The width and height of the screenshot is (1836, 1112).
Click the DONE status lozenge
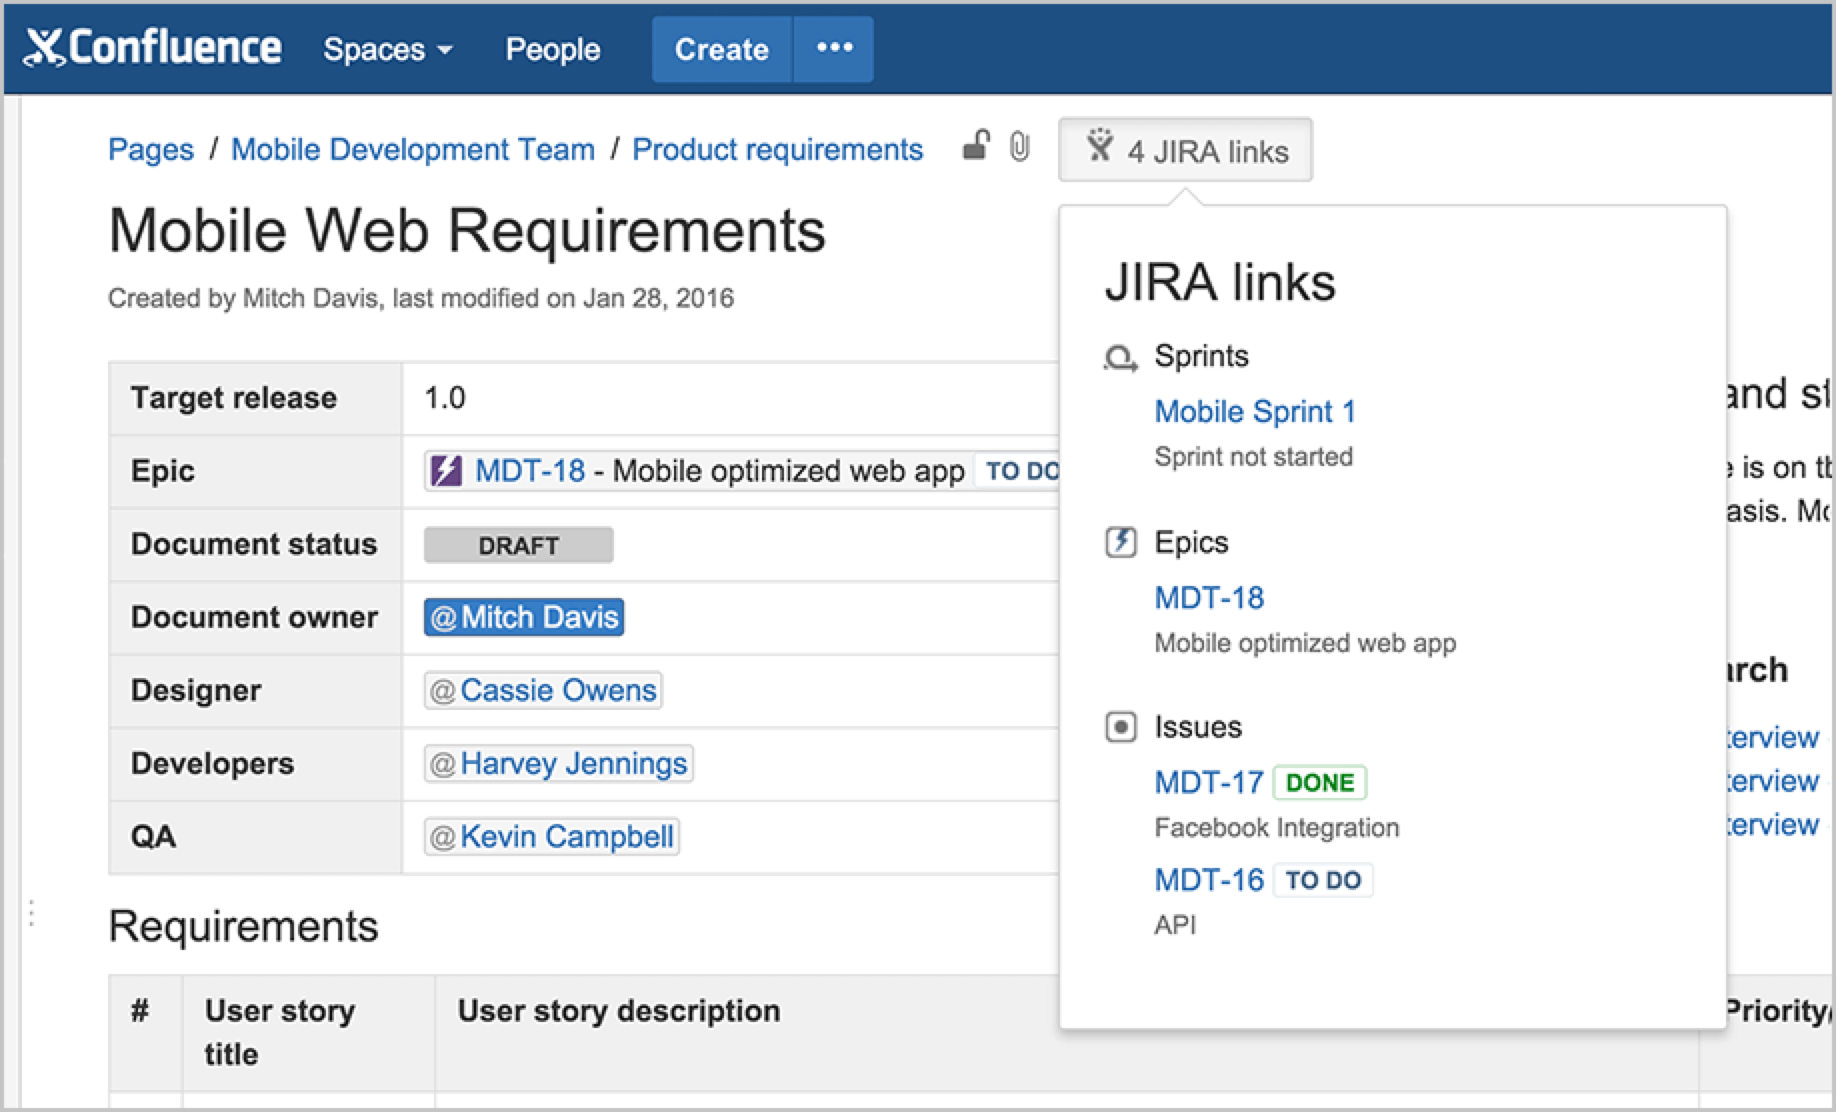1320,782
